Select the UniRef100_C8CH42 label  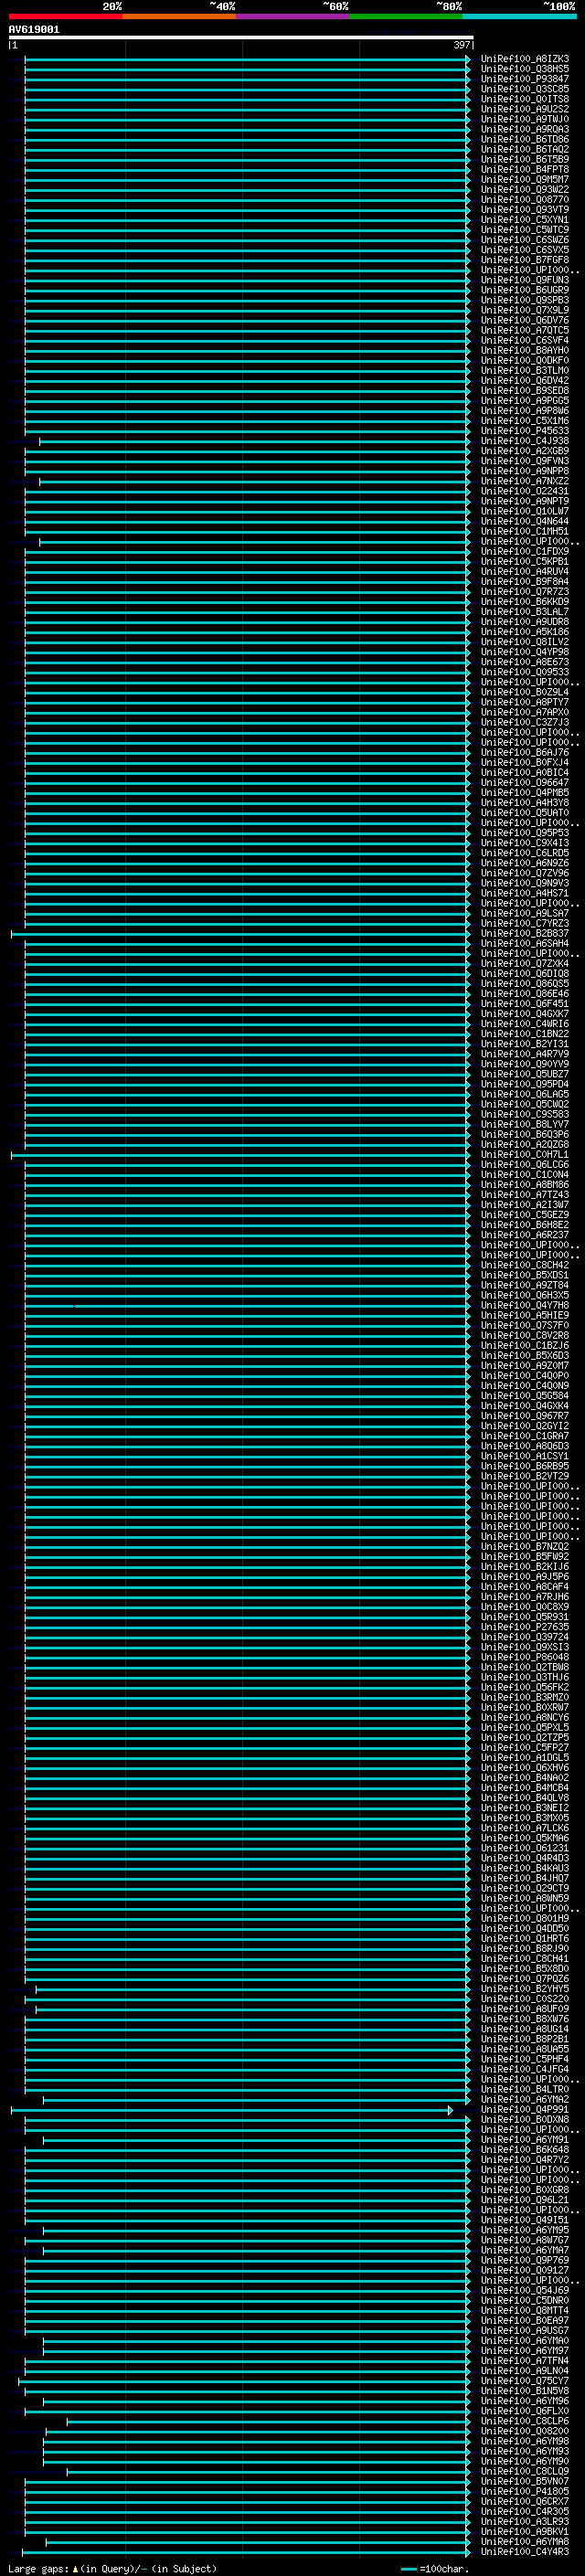pyautogui.click(x=525, y=1265)
